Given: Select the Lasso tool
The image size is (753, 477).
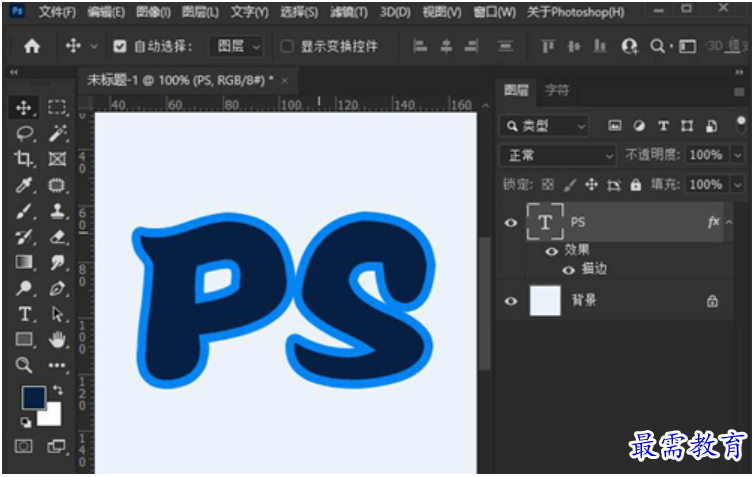Looking at the screenshot, I should tap(24, 134).
